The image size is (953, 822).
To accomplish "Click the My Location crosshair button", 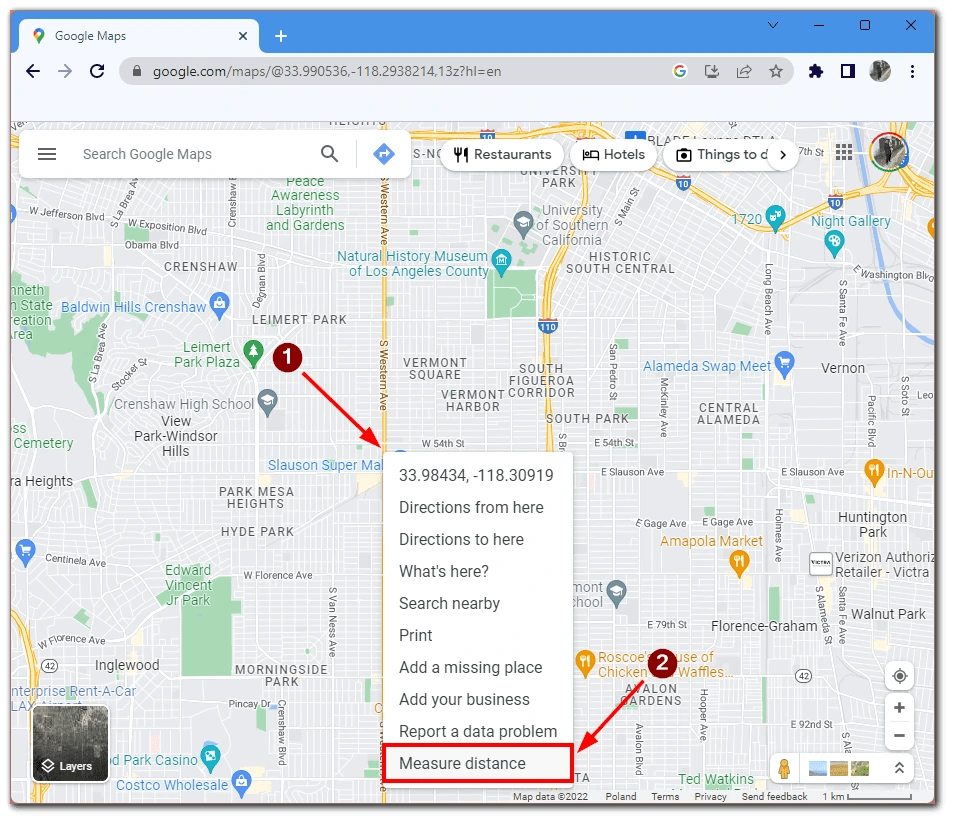I will click(x=899, y=676).
